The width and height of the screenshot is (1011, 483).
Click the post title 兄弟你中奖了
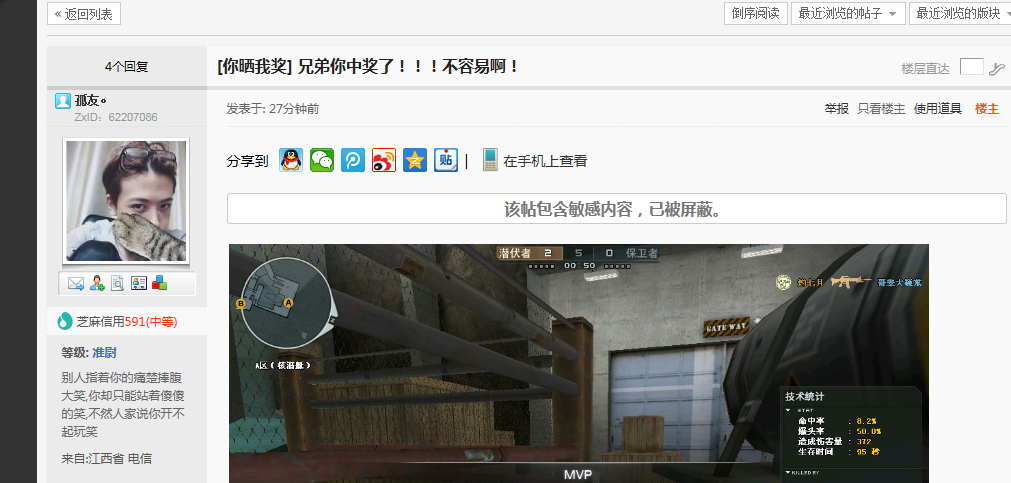408,66
